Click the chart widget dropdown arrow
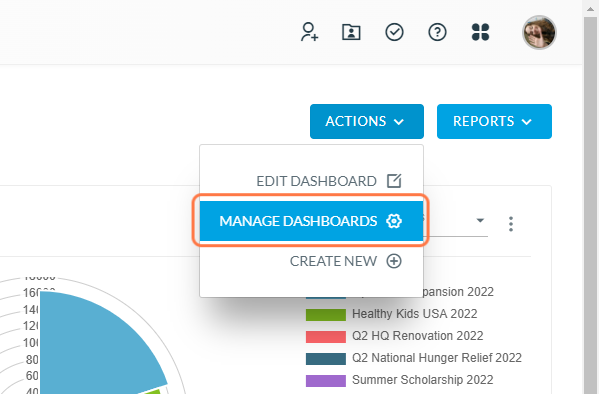 (480, 220)
